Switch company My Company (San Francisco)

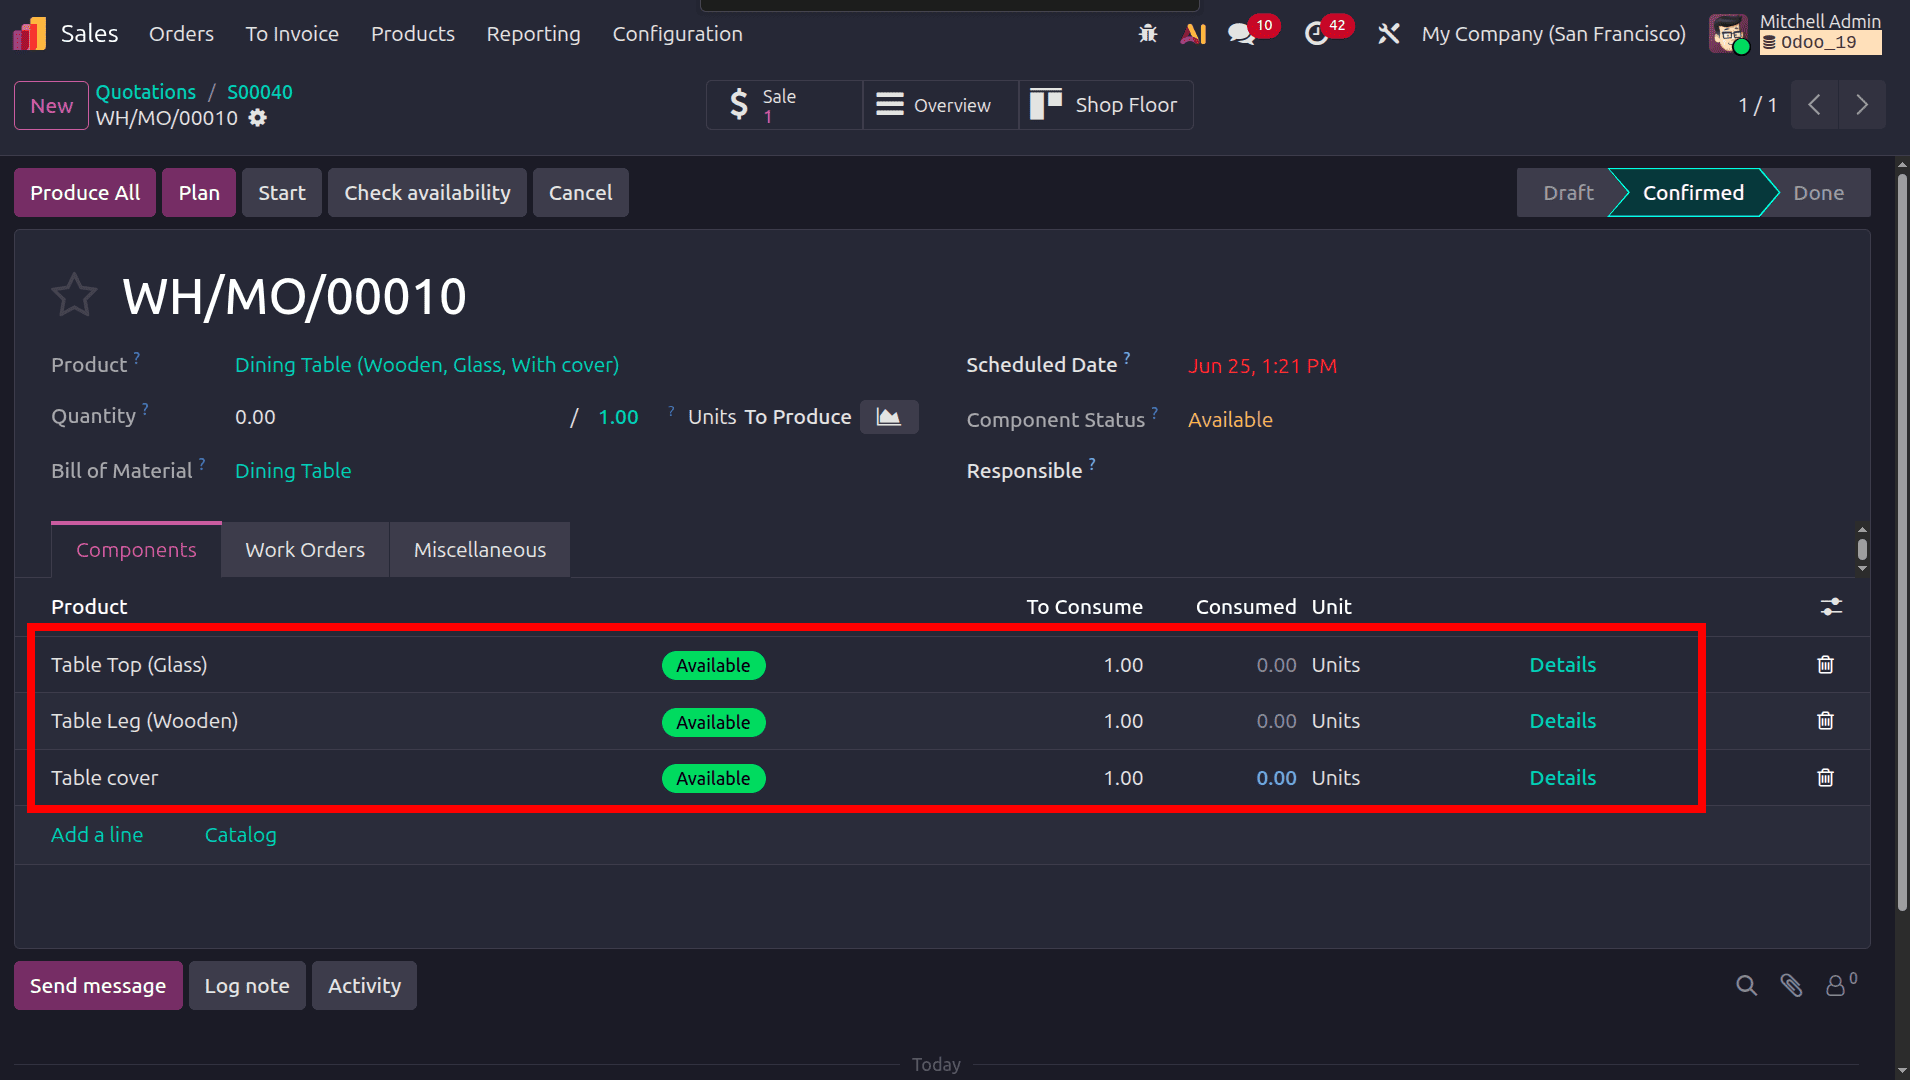click(1553, 34)
